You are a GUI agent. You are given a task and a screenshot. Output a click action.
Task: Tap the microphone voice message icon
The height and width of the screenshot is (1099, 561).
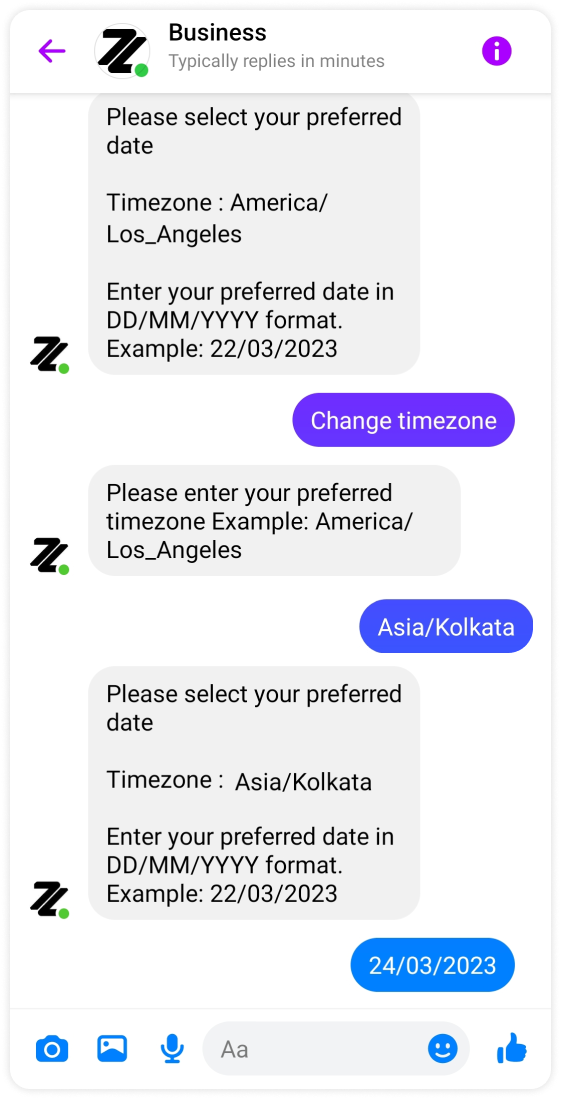pyautogui.click(x=172, y=1049)
